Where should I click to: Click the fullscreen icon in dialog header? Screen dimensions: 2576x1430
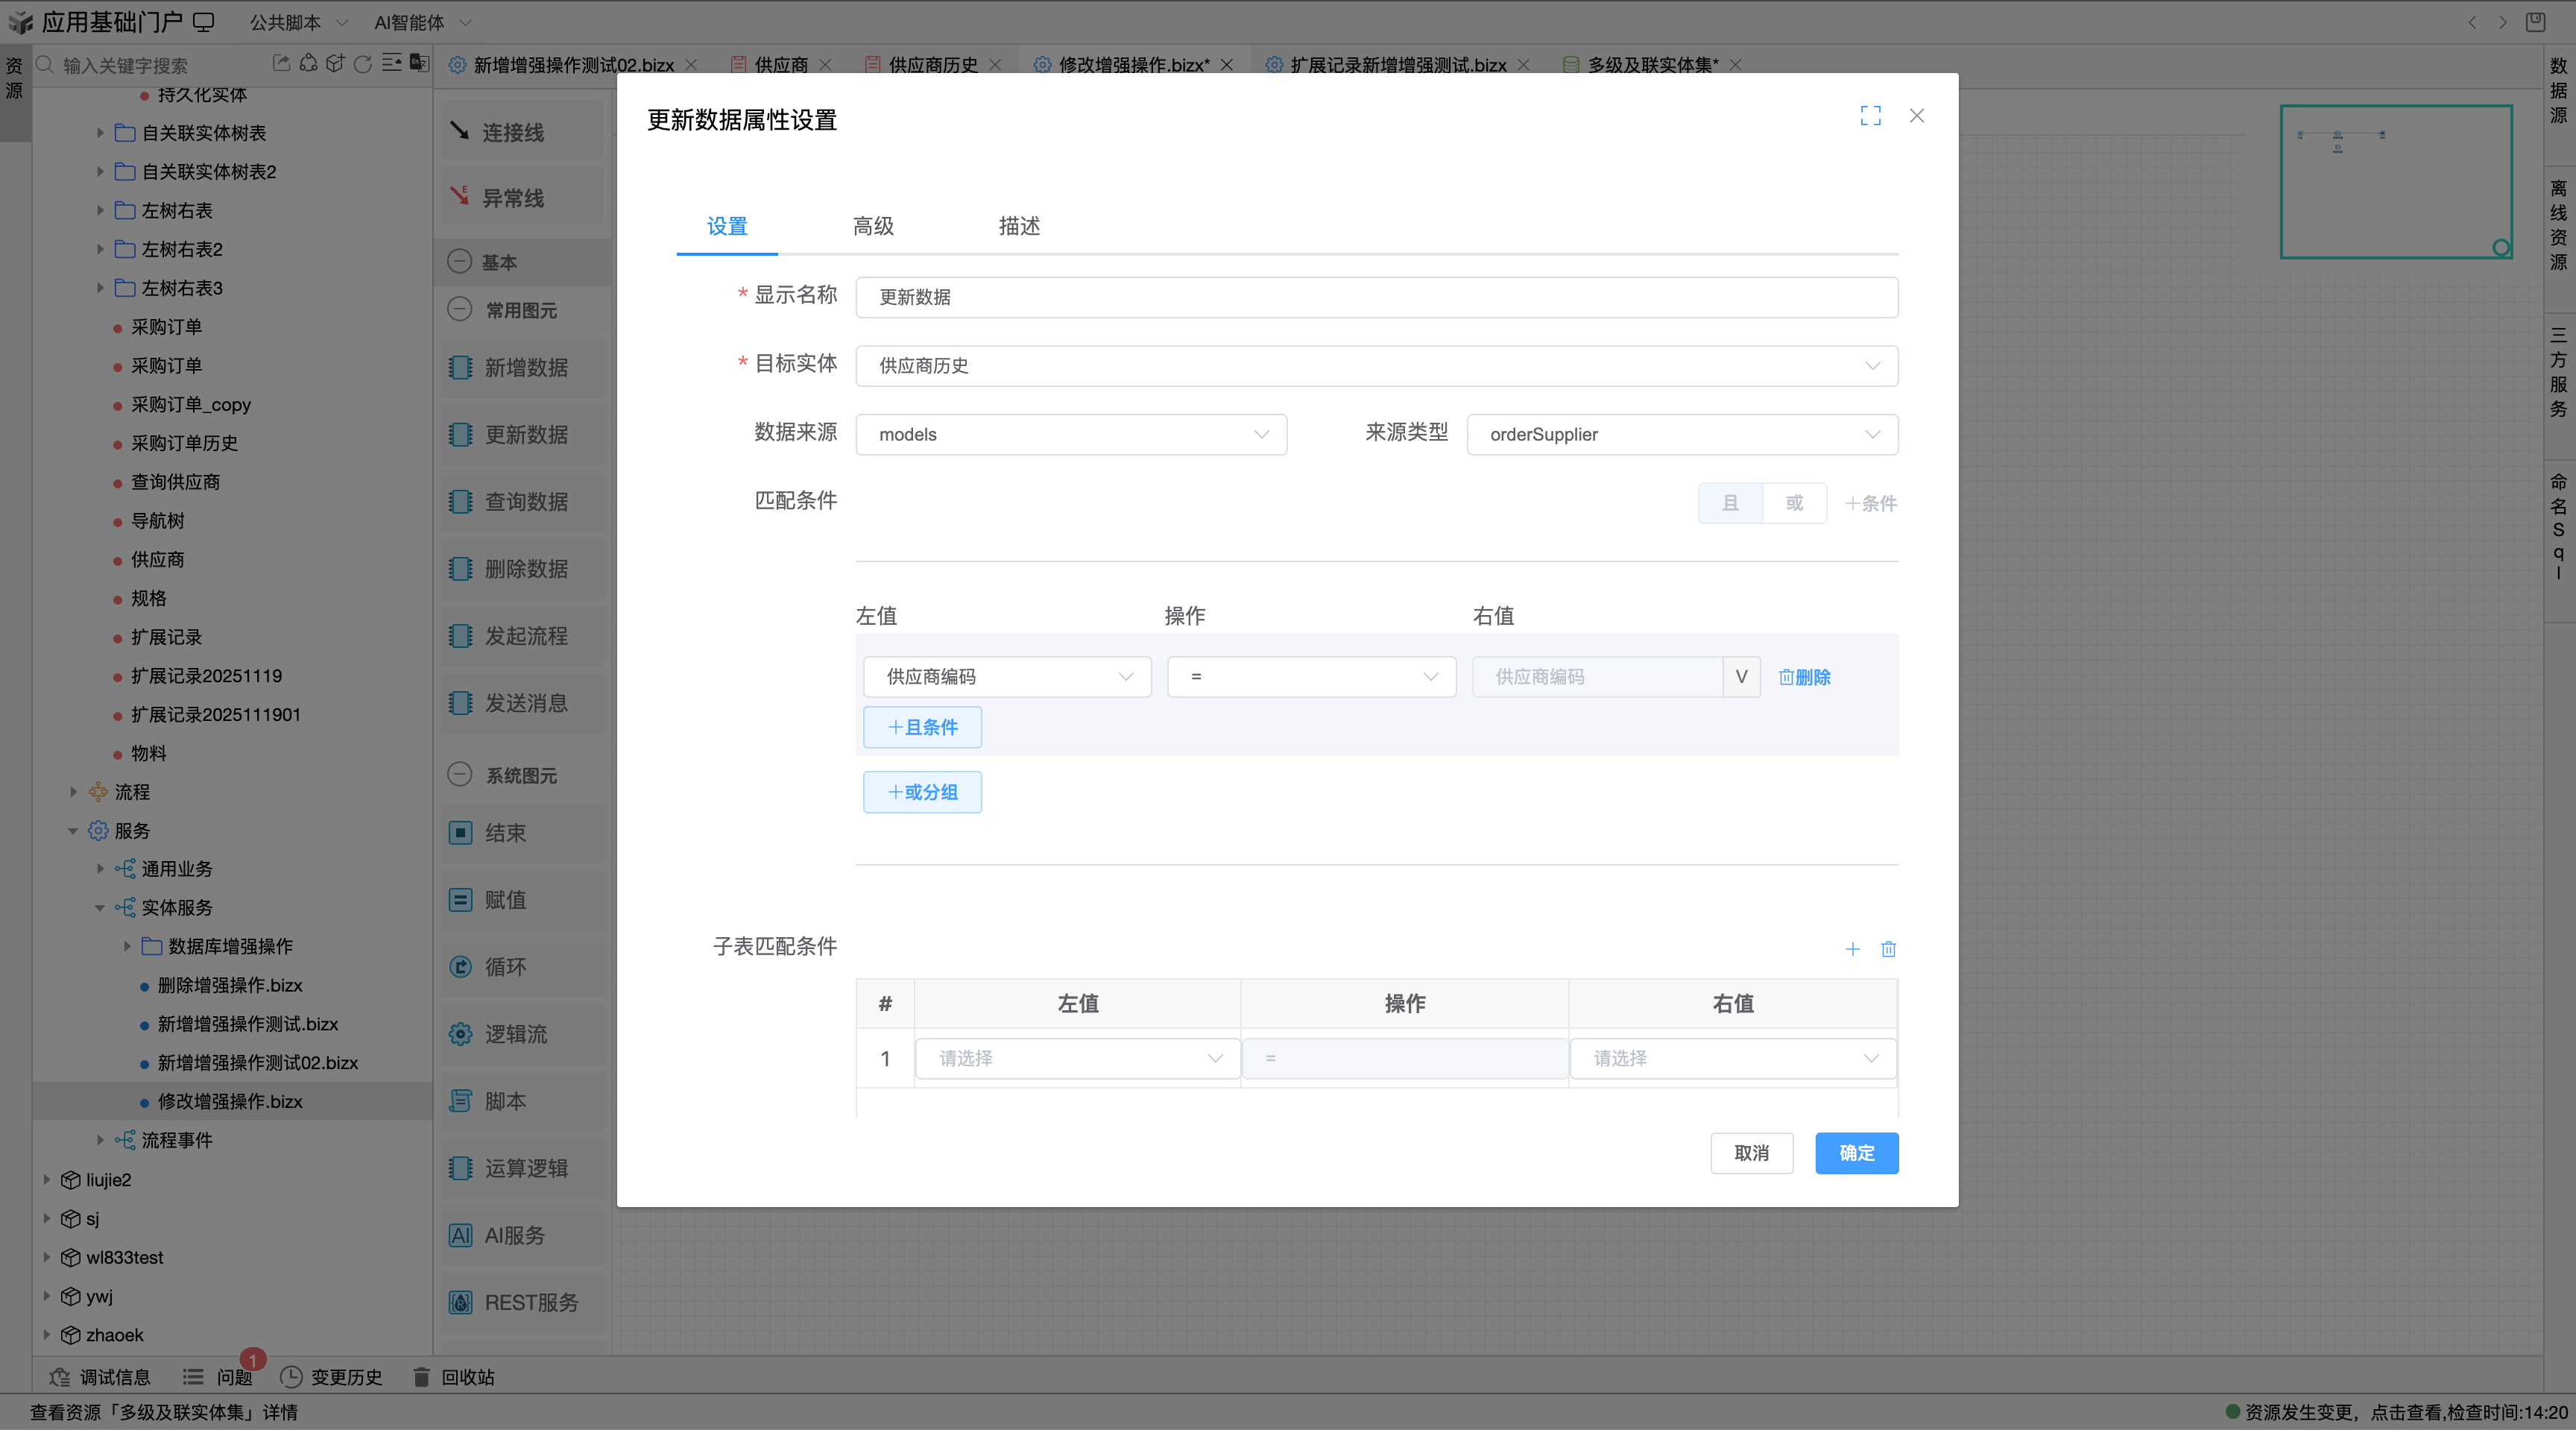coord(1870,116)
